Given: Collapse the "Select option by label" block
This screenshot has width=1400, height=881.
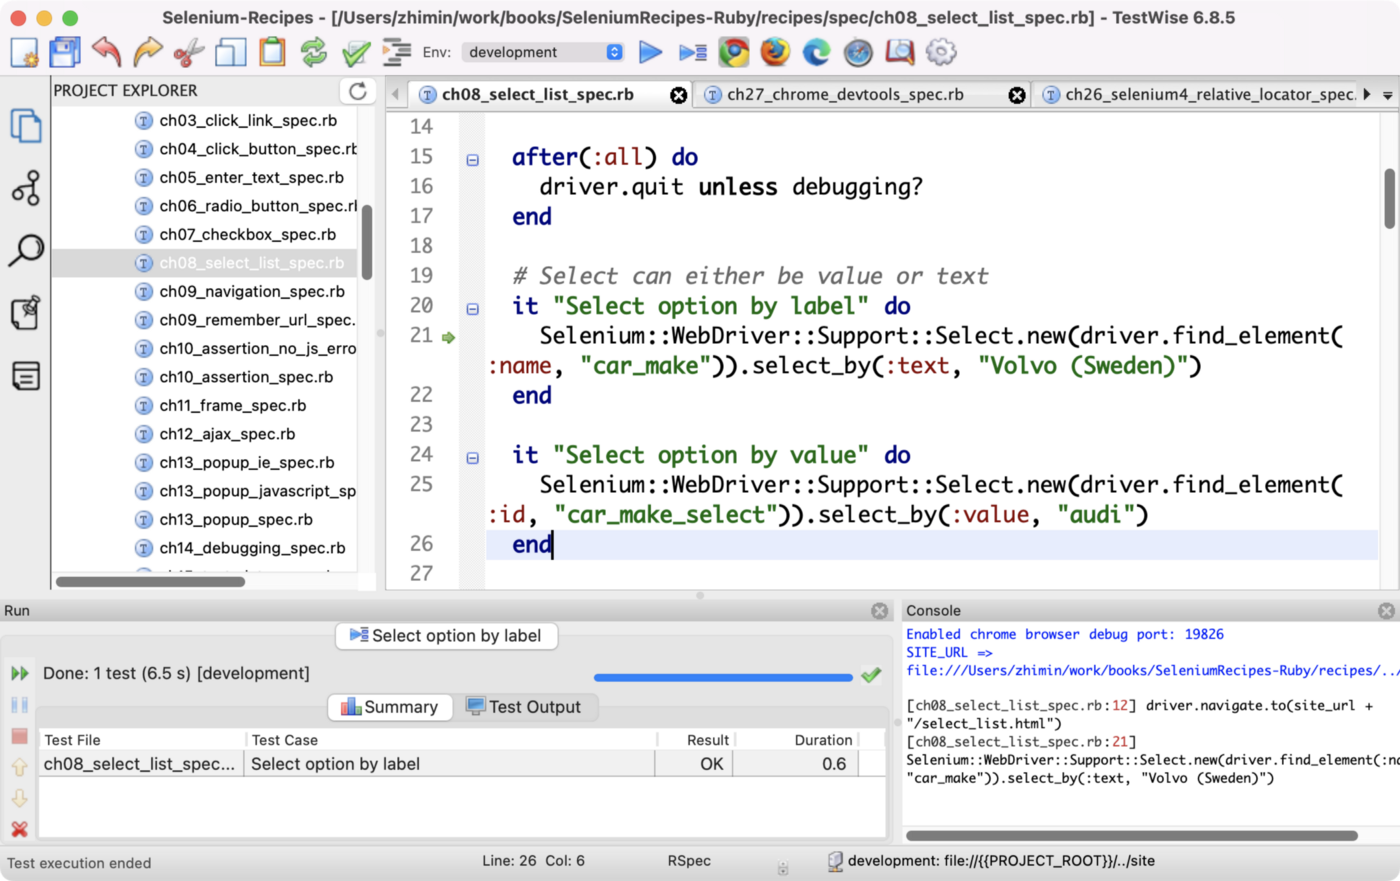Looking at the screenshot, I should 473,309.
